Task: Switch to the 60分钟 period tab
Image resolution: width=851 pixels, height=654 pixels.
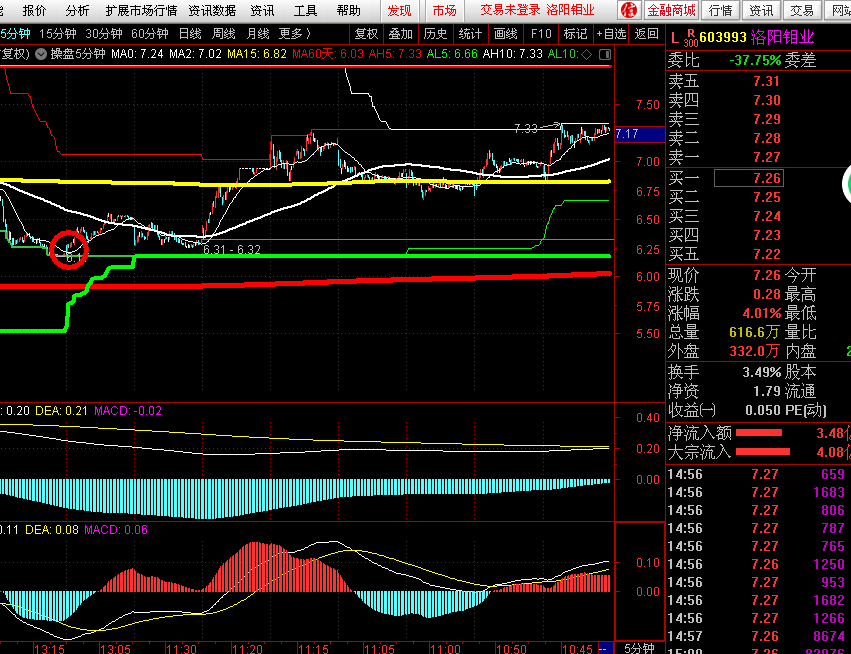Action: point(149,33)
